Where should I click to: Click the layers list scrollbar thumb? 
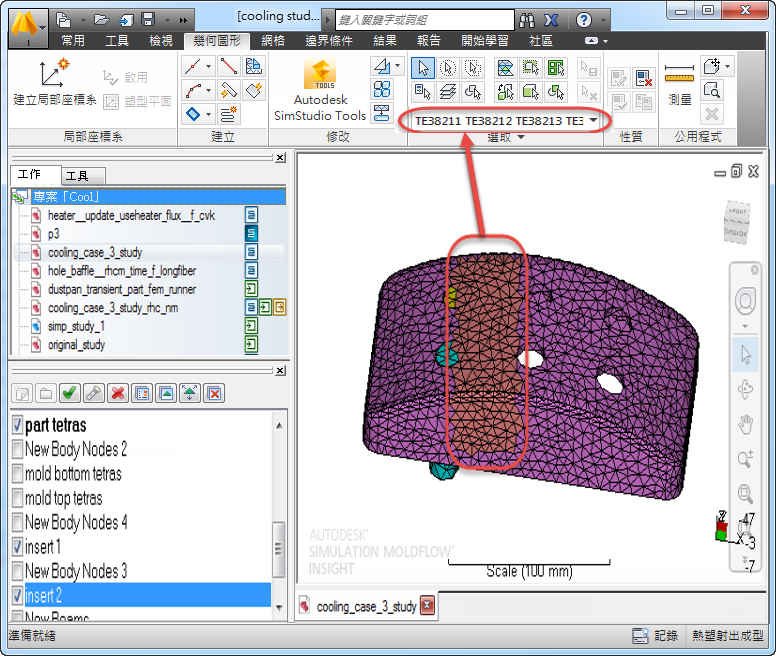[x=279, y=549]
